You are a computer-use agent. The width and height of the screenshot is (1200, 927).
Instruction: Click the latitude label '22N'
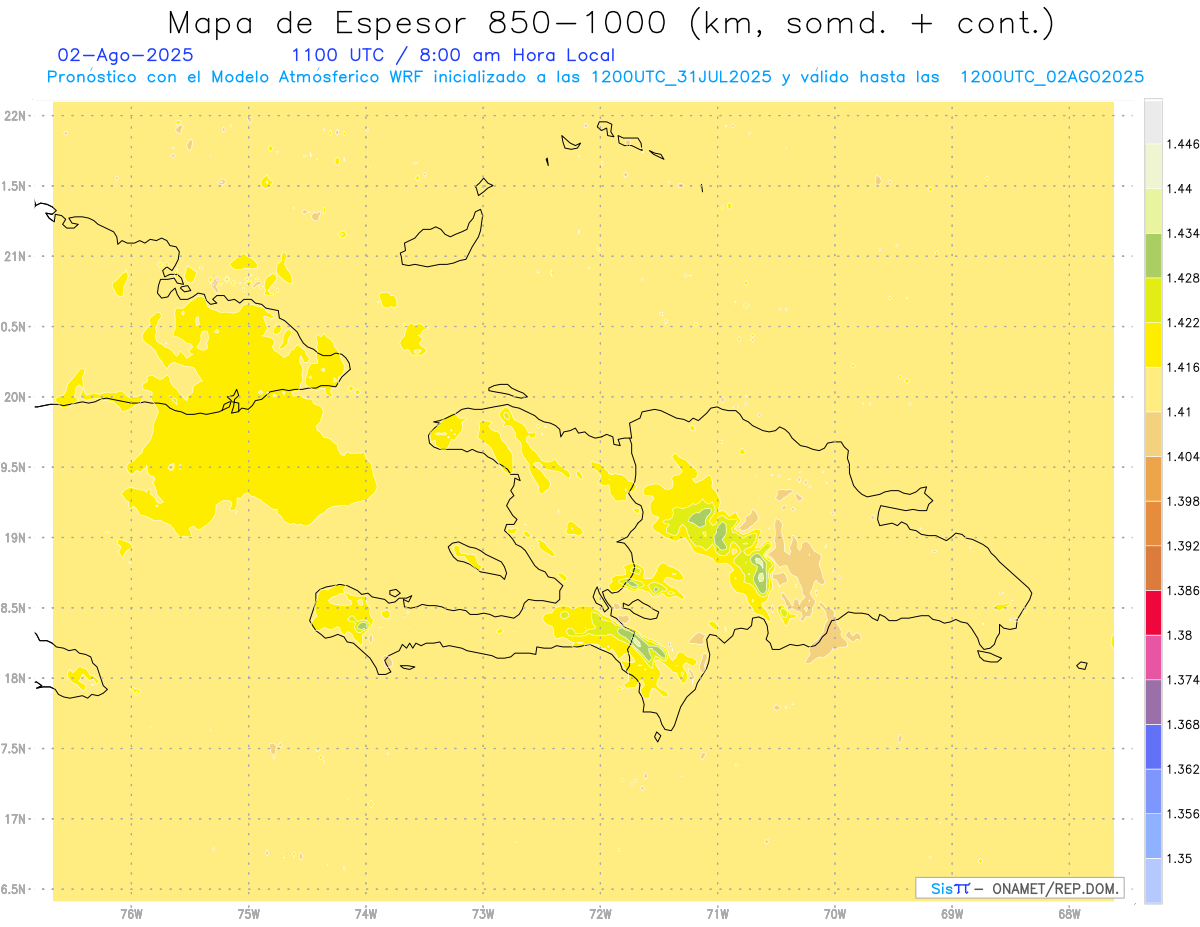click(x=16, y=116)
